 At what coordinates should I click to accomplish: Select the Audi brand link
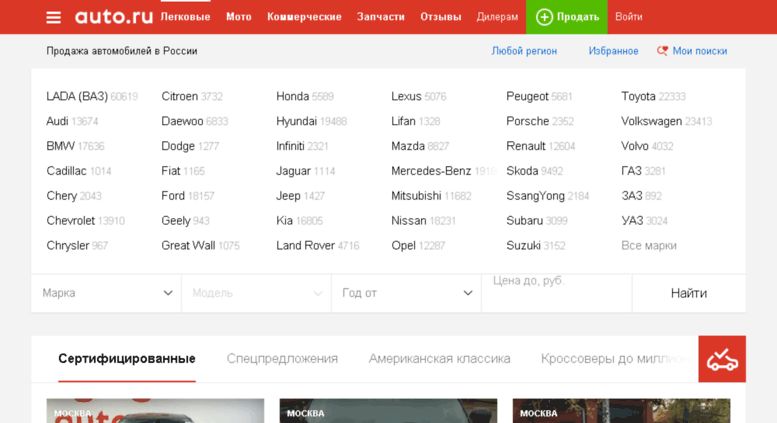pos(57,121)
